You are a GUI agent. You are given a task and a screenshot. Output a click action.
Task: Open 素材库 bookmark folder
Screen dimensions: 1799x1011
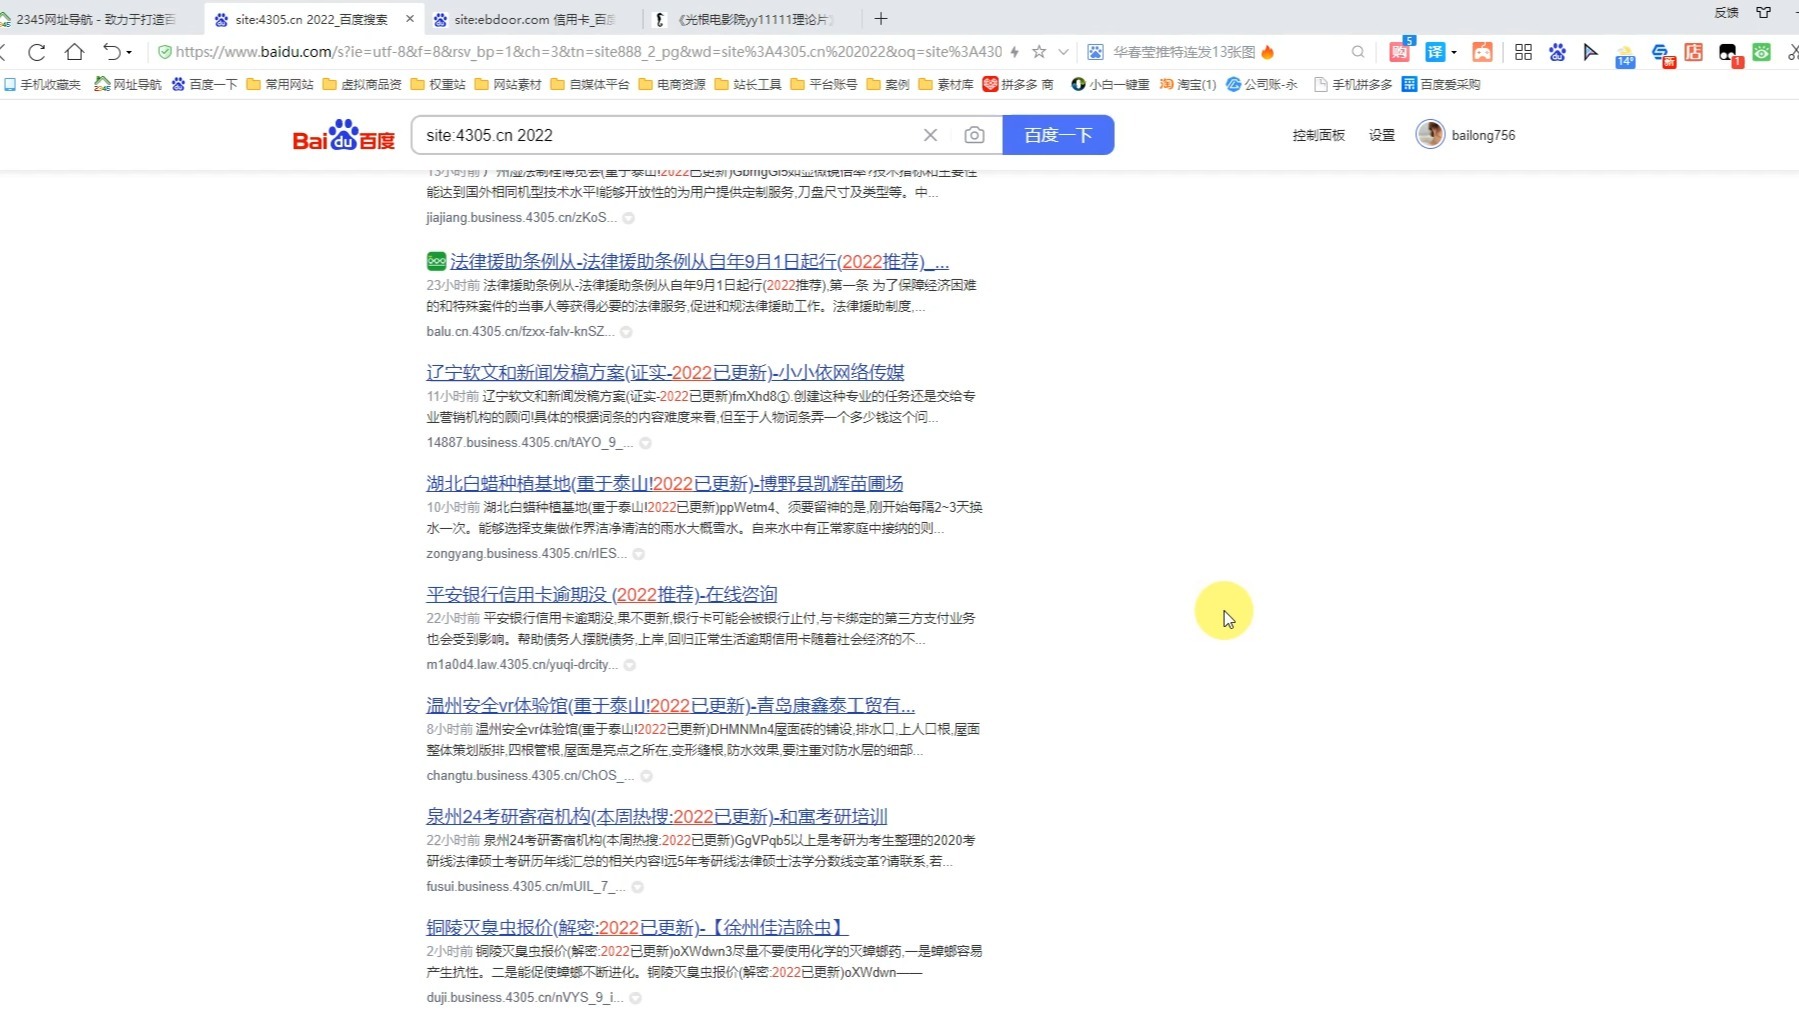[946, 85]
